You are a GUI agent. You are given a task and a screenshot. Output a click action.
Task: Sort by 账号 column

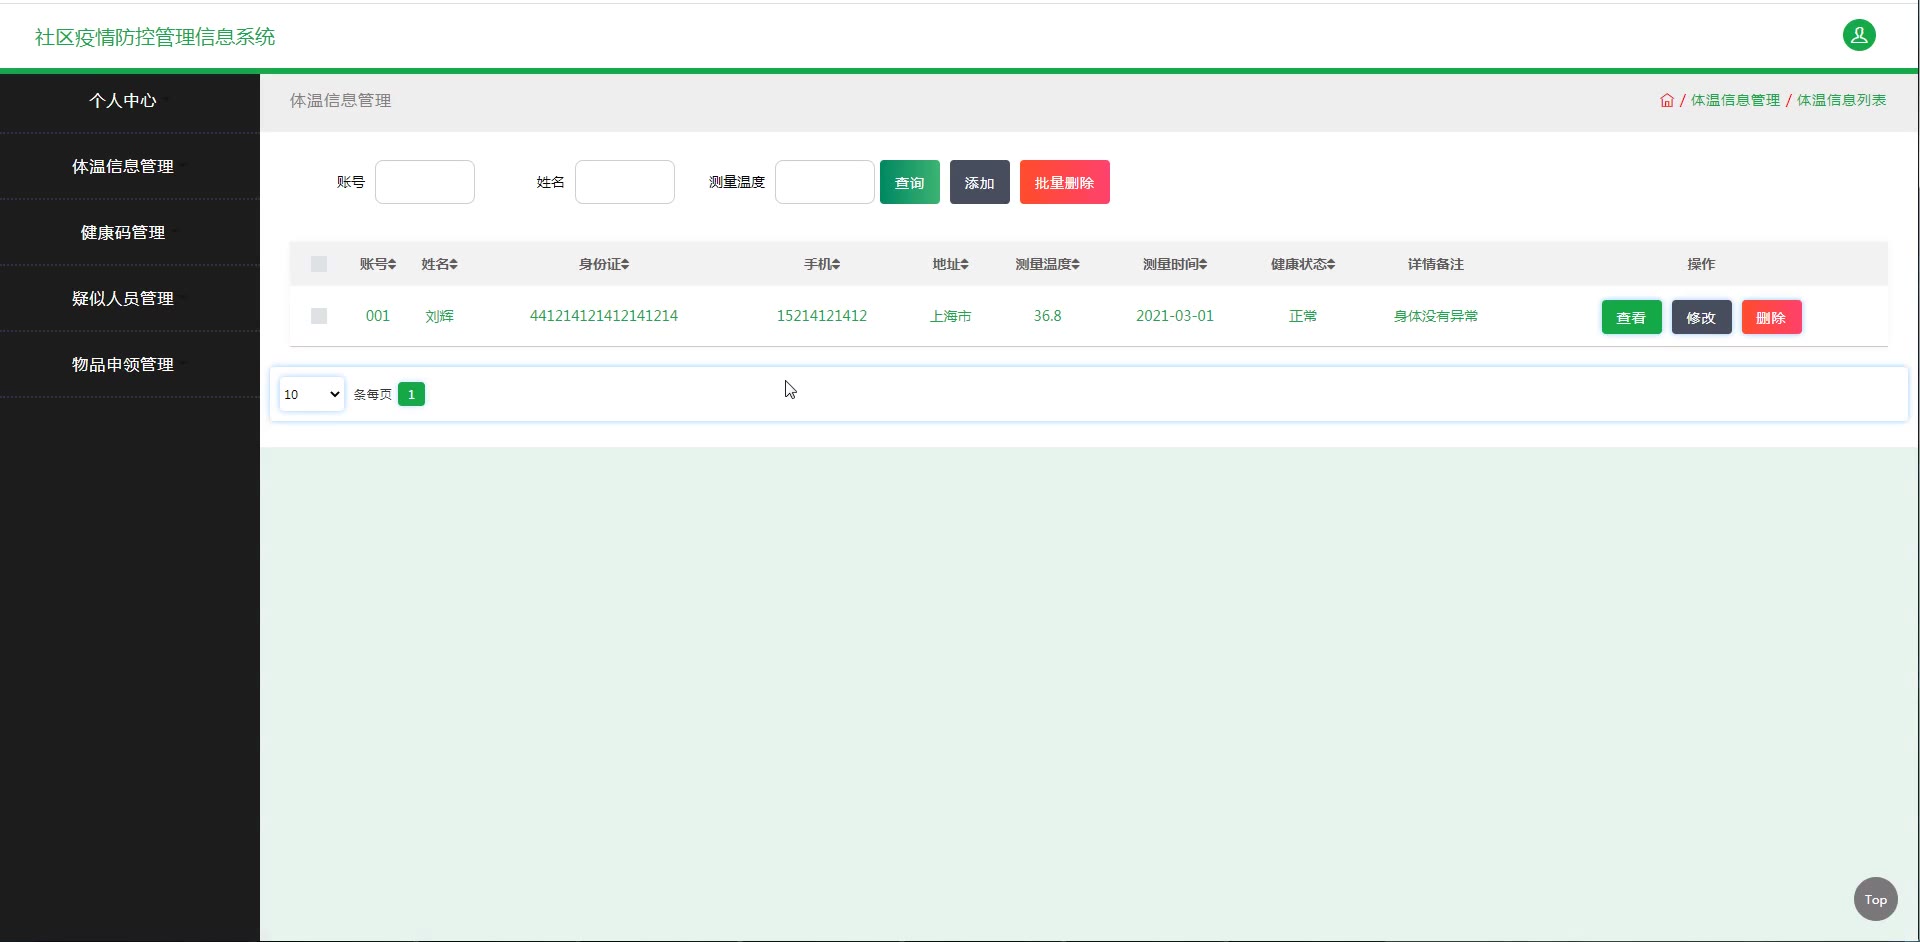[378, 264]
